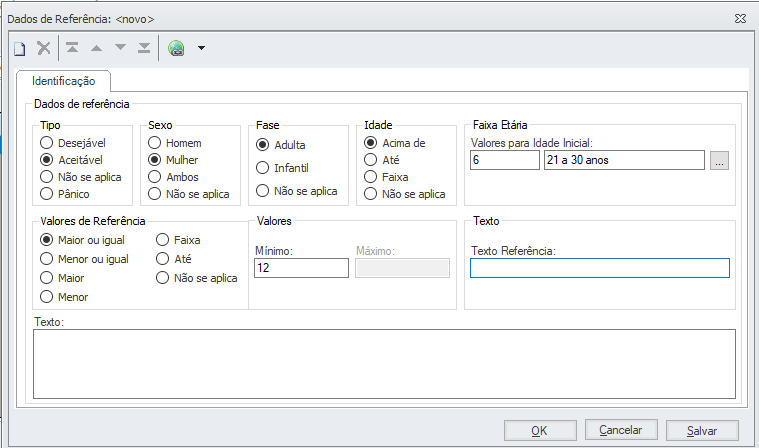Select Aceitável under Tipo
The width and height of the screenshot is (759, 448).
71,160
